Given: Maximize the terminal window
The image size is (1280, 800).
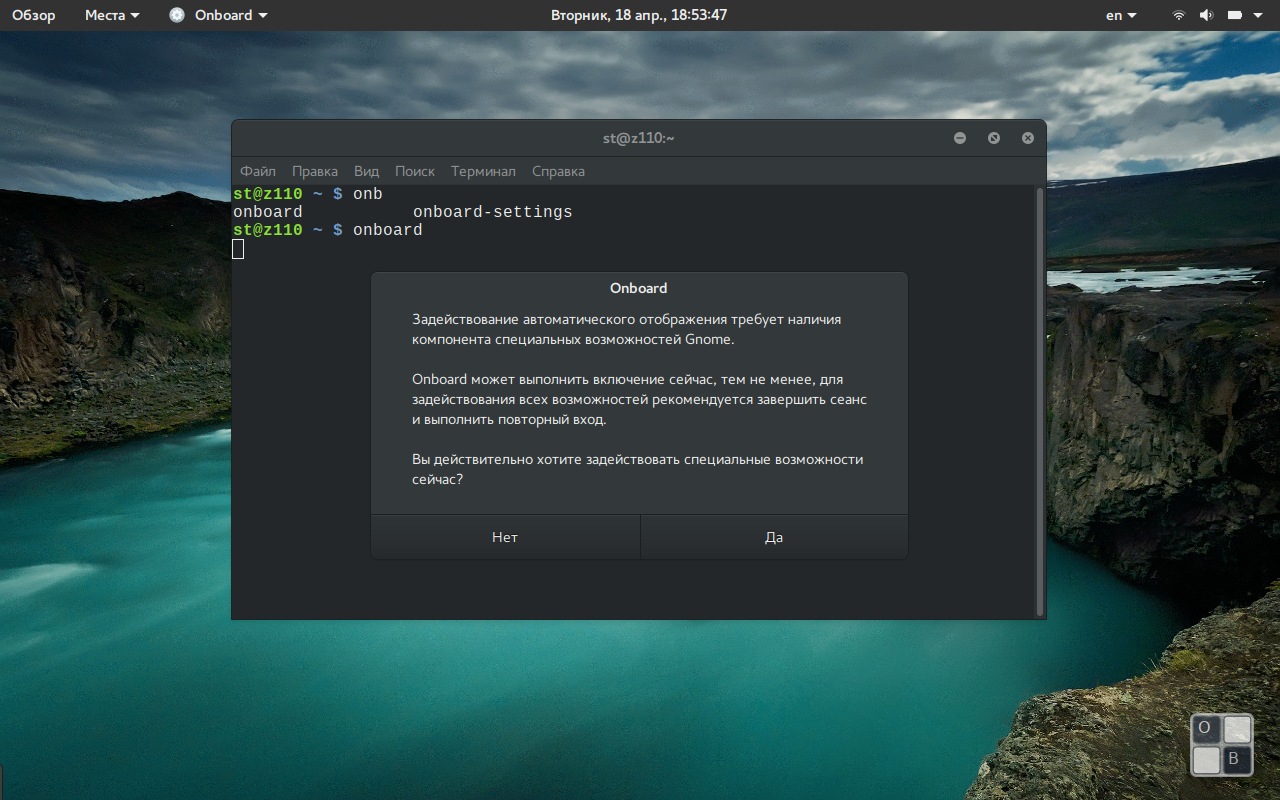Looking at the screenshot, I should 994,138.
